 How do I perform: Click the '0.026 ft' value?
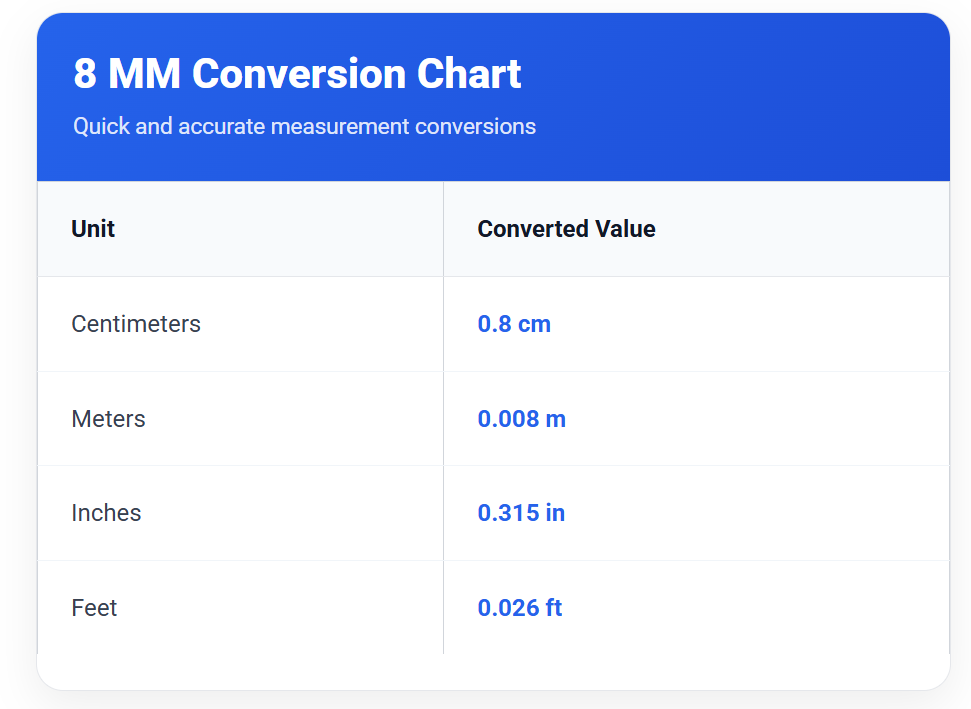click(x=520, y=607)
